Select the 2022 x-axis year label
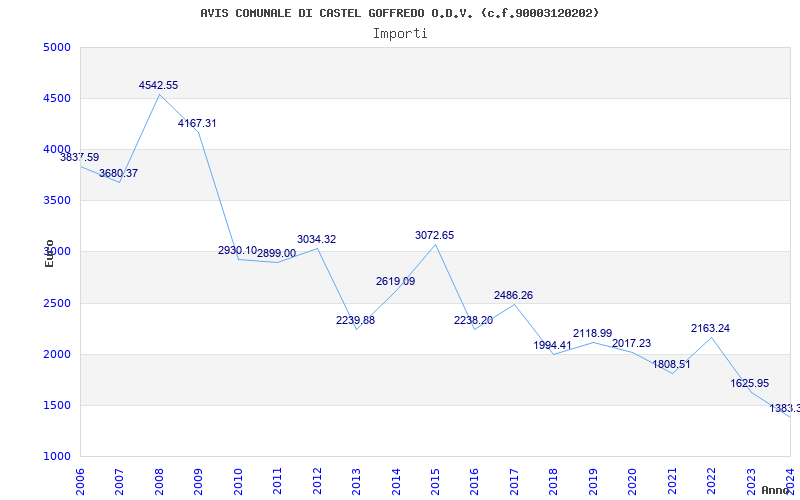The image size is (800, 500). tap(711, 481)
